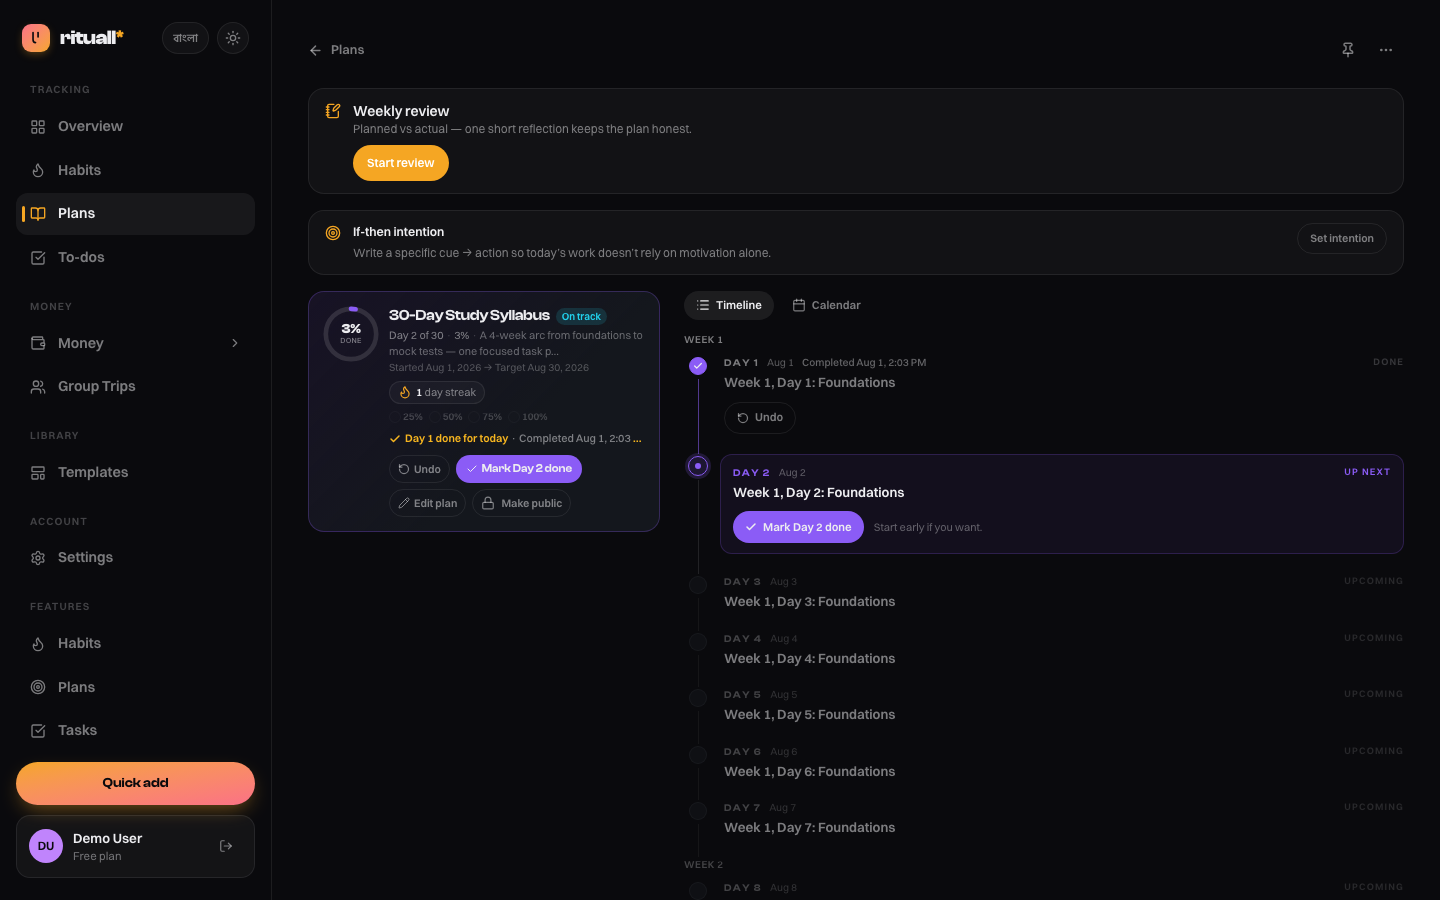Click the Rituall logo icon

click(x=36, y=38)
